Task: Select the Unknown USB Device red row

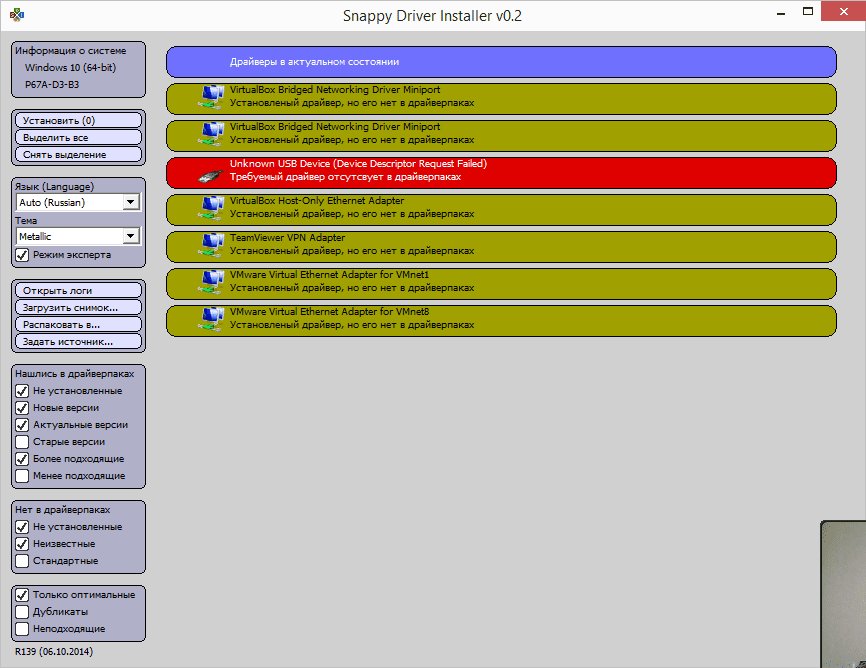Action: click(x=501, y=173)
